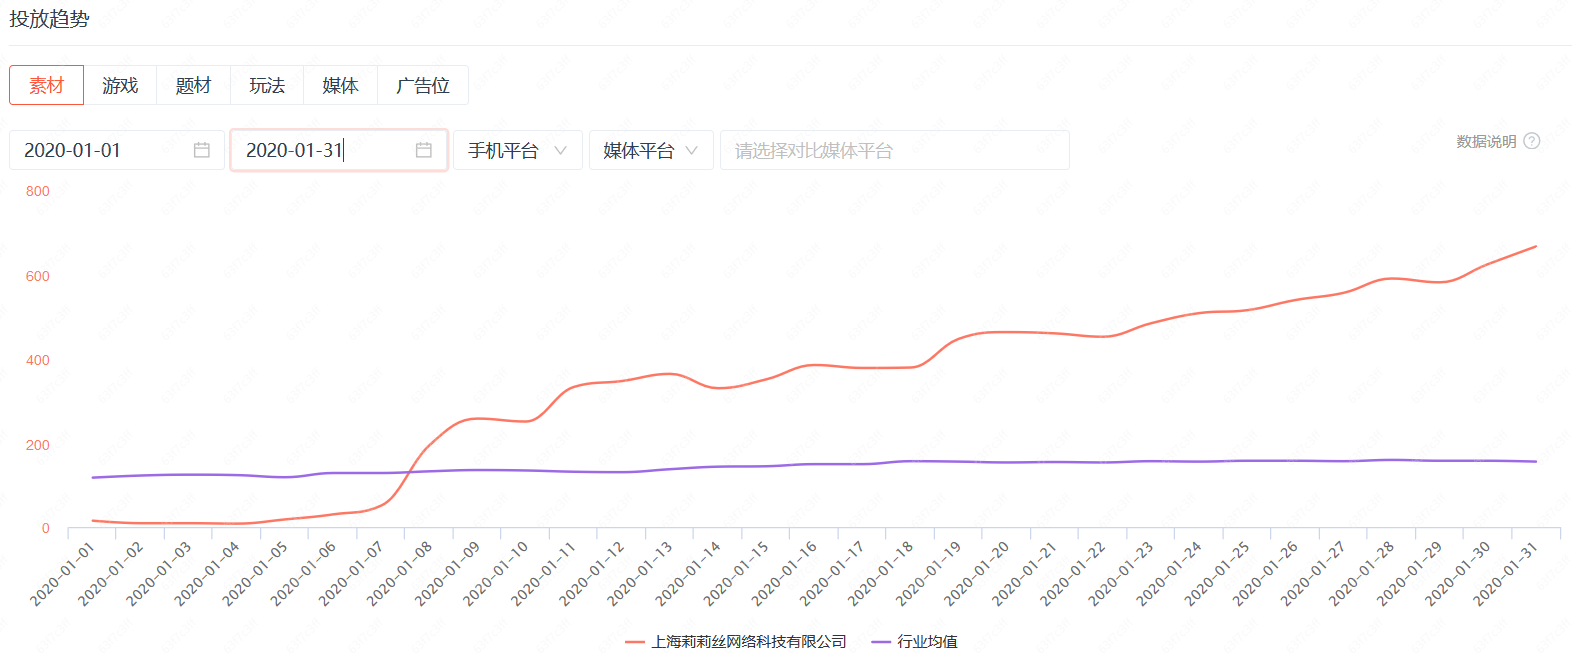Switch to the 游戏 tab
This screenshot has width=1583, height=669.
click(120, 85)
